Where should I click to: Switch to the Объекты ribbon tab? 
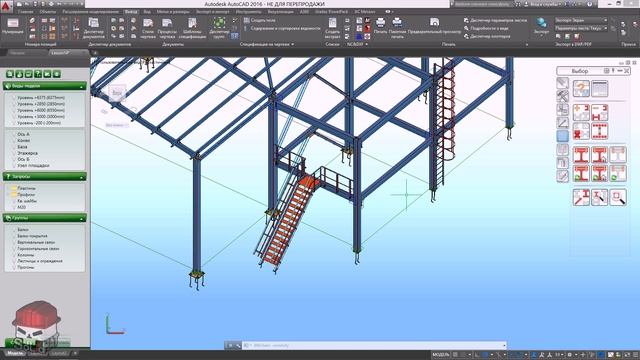(48, 12)
